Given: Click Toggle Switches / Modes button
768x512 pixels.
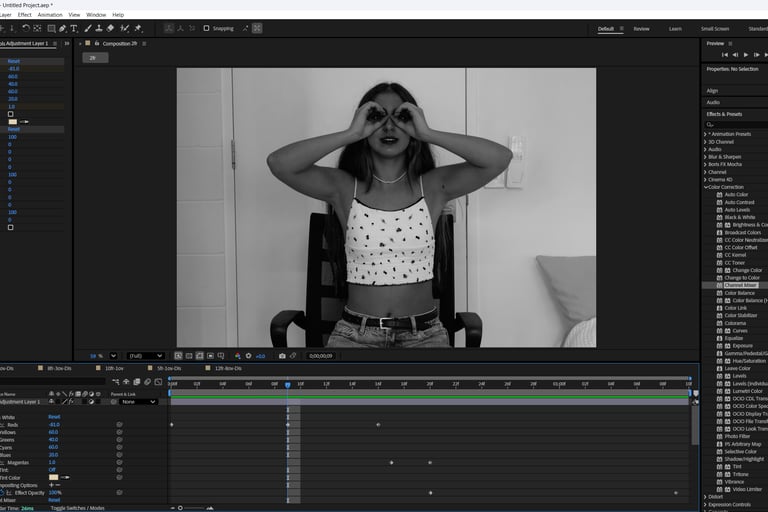Looking at the screenshot, I should pyautogui.click(x=77, y=508).
